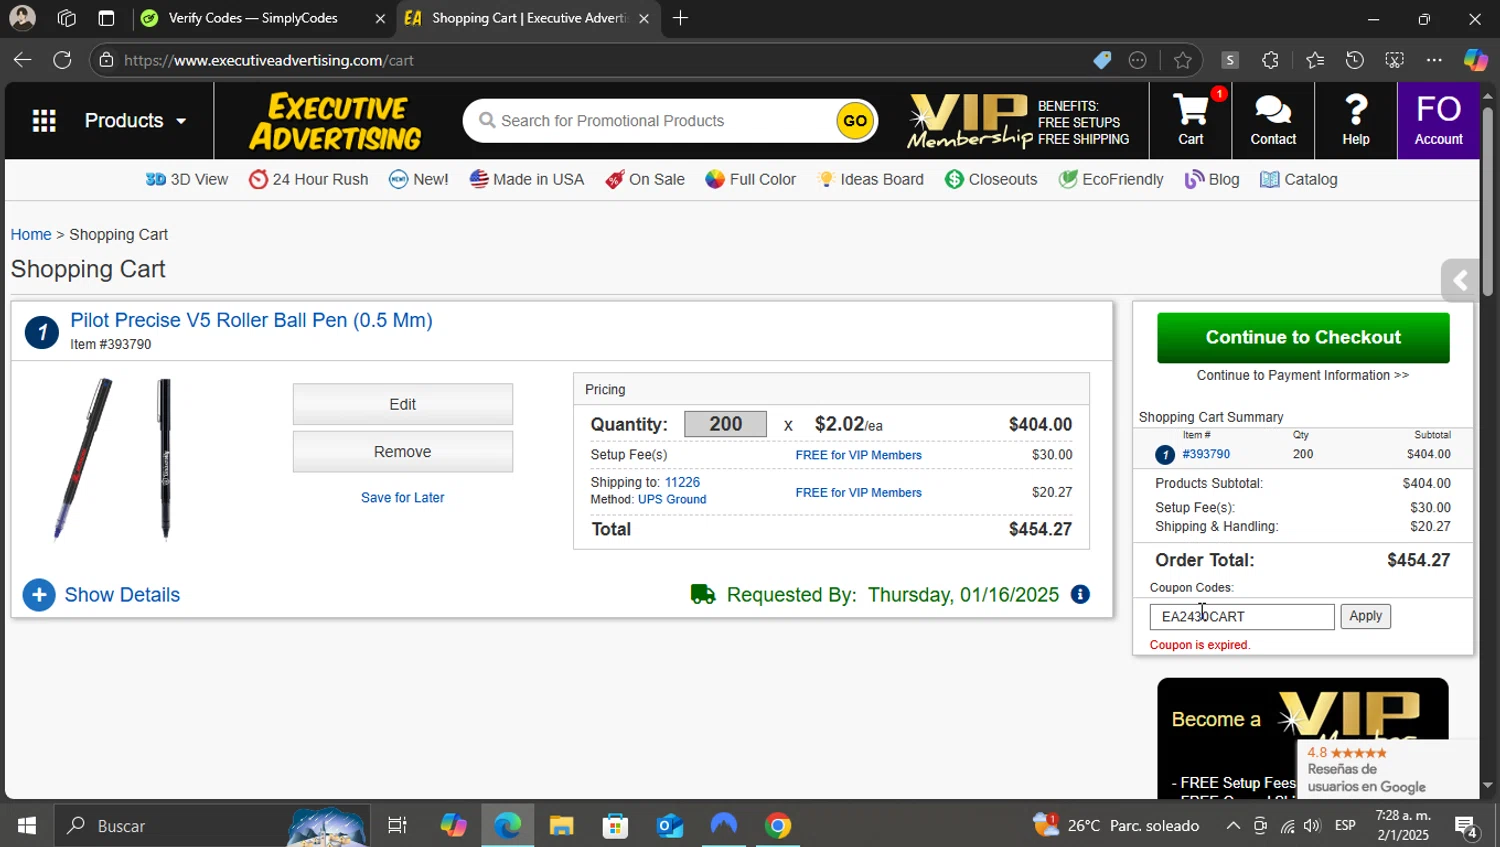
Task: Open a new browser tab
Action: tap(680, 18)
